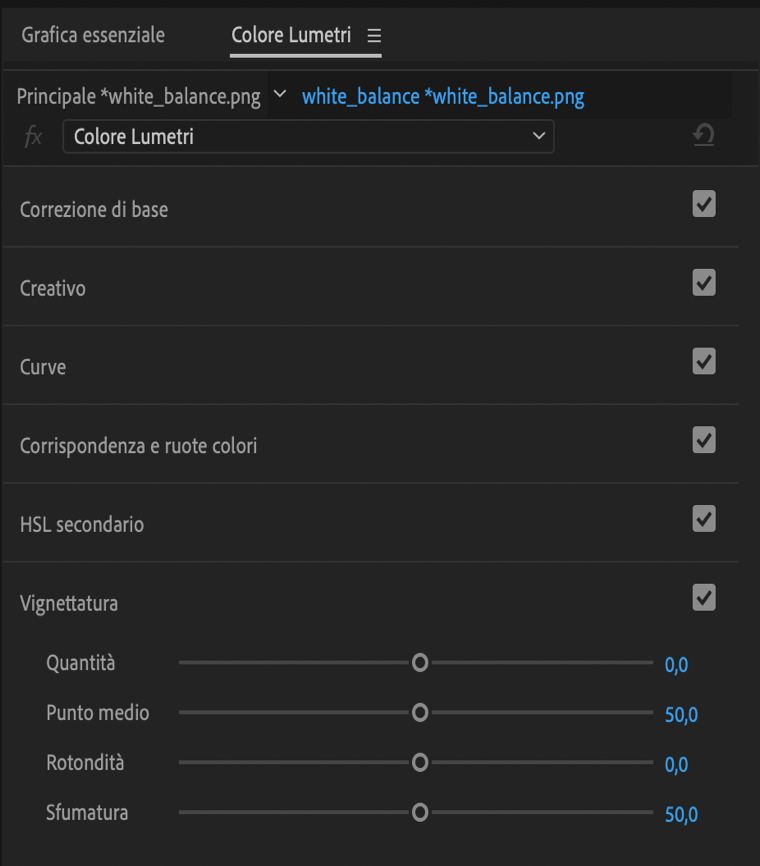
Task: Toggle the Vignettatura checkbox off
Action: 704,598
